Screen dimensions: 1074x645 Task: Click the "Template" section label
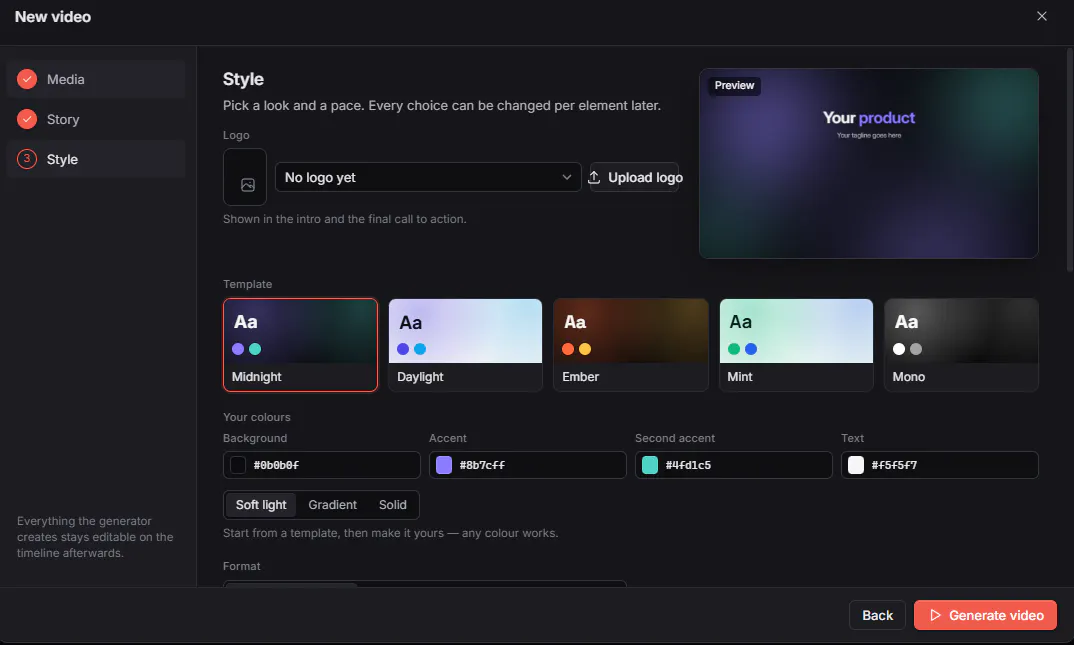247,284
